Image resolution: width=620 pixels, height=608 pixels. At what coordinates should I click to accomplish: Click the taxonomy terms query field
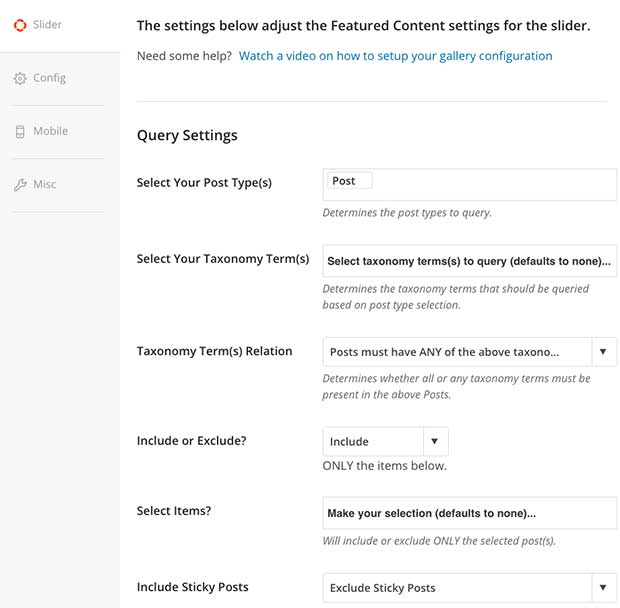(x=470, y=261)
